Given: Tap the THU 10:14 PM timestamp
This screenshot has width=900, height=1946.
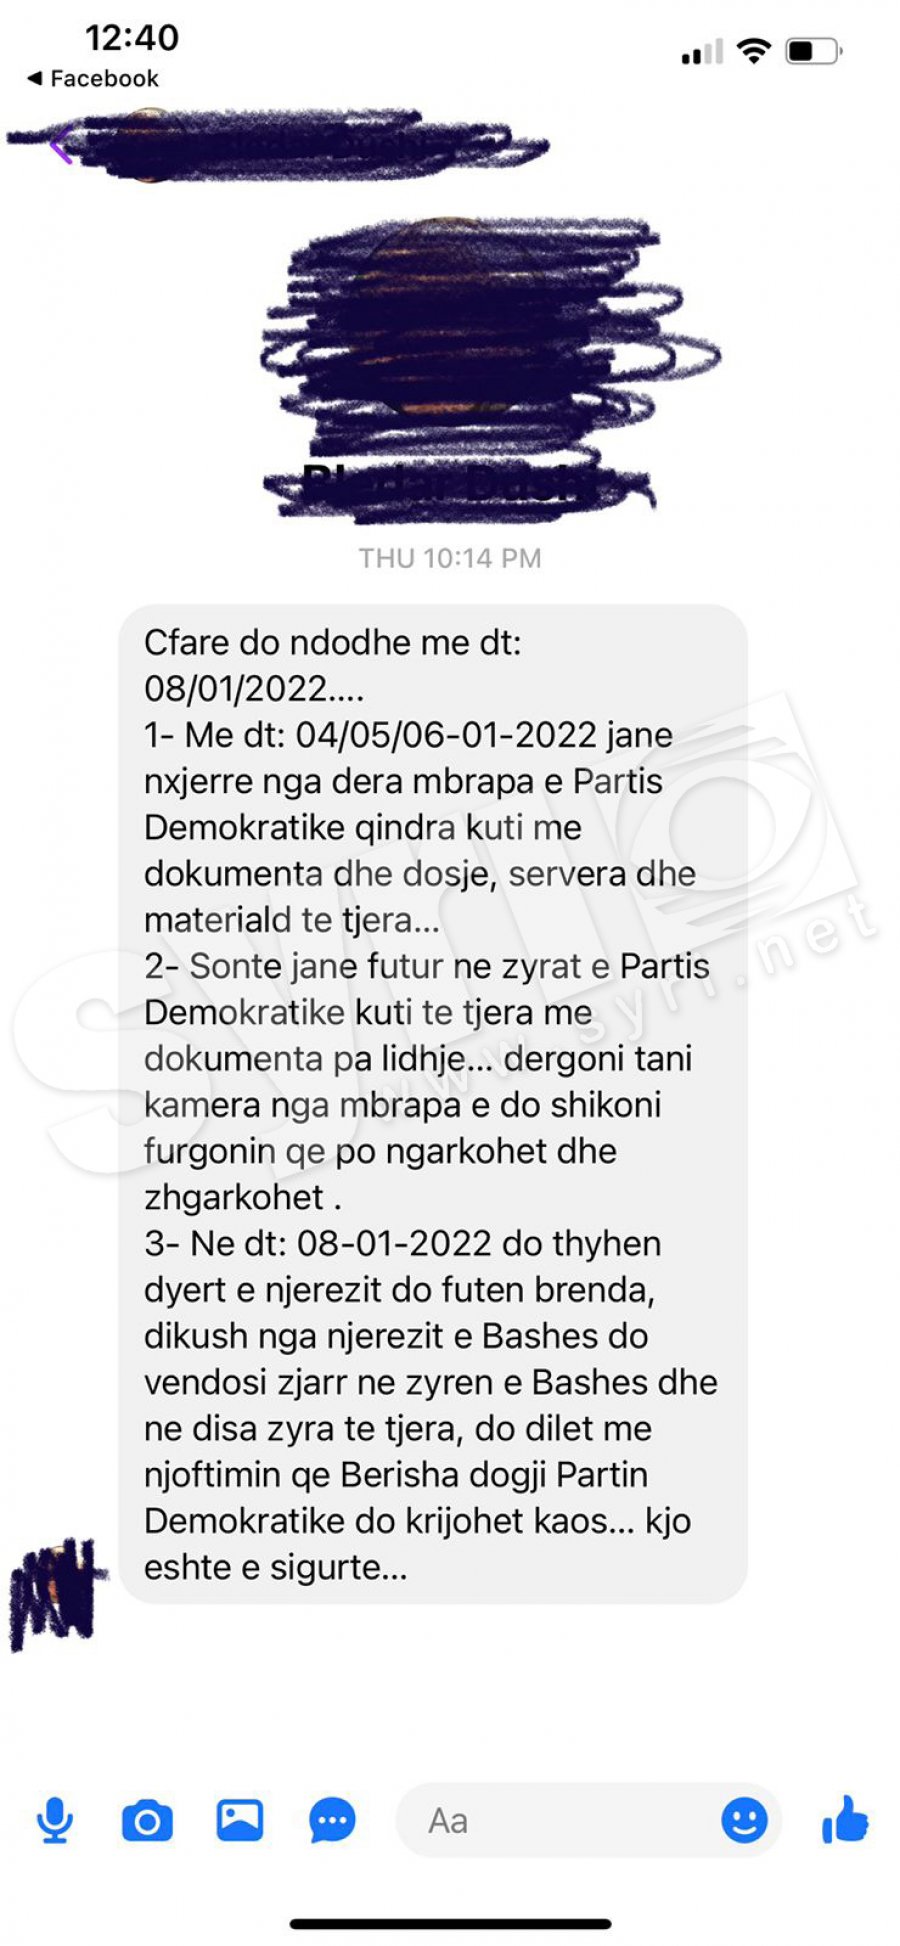Looking at the screenshot, I should pyautogui.click(x=450, y=558).
